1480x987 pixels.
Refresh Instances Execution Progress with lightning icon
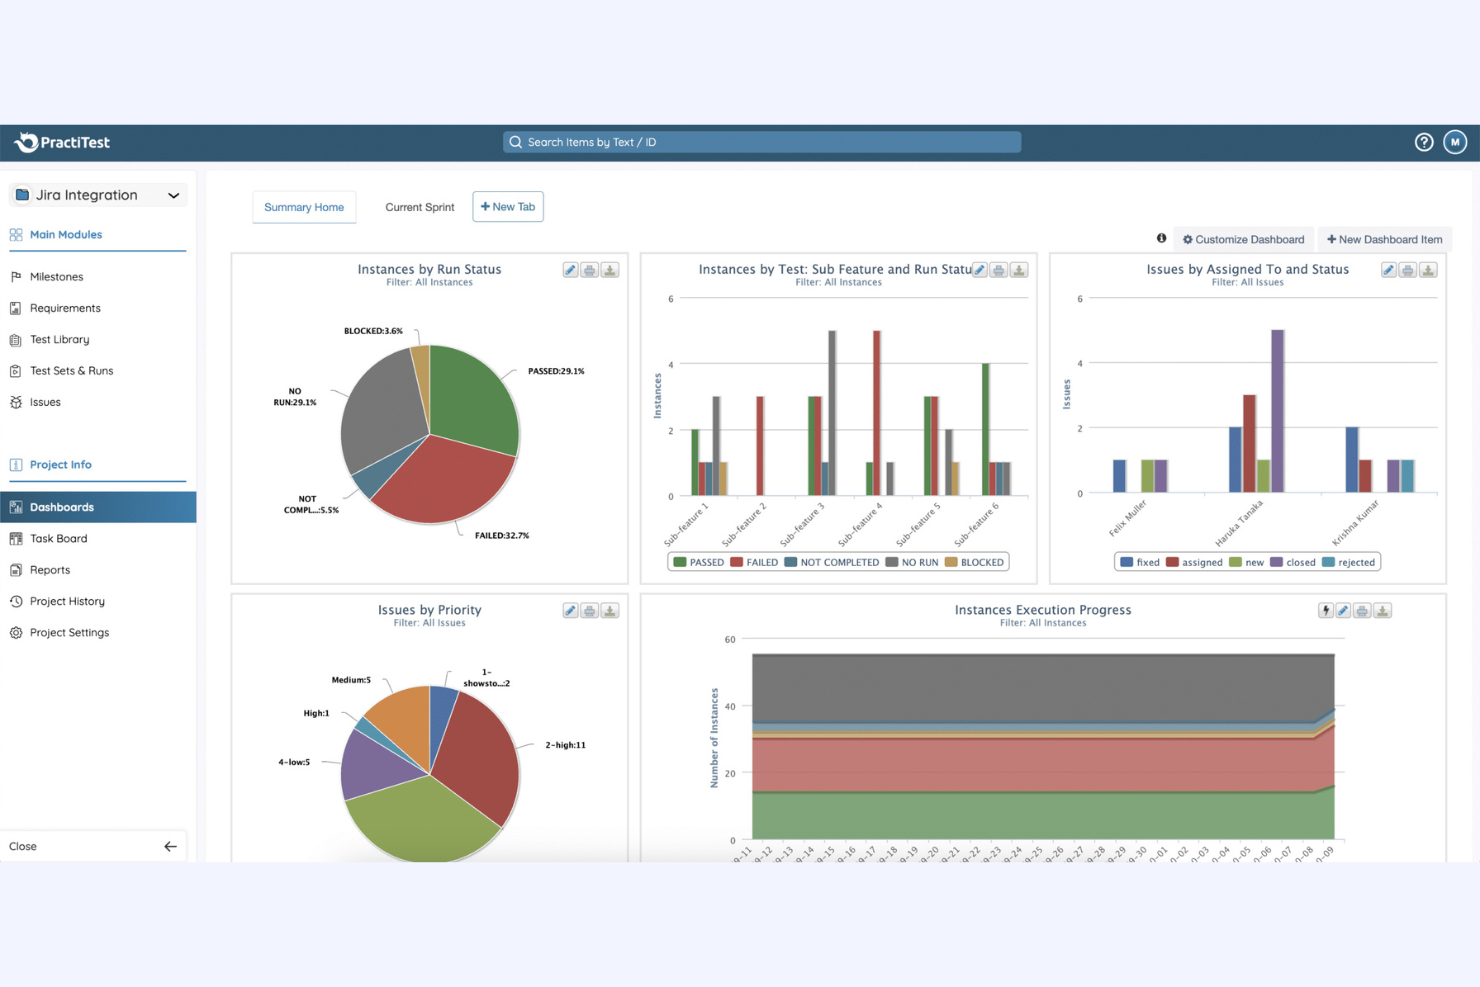click(x=1324, y=610)
